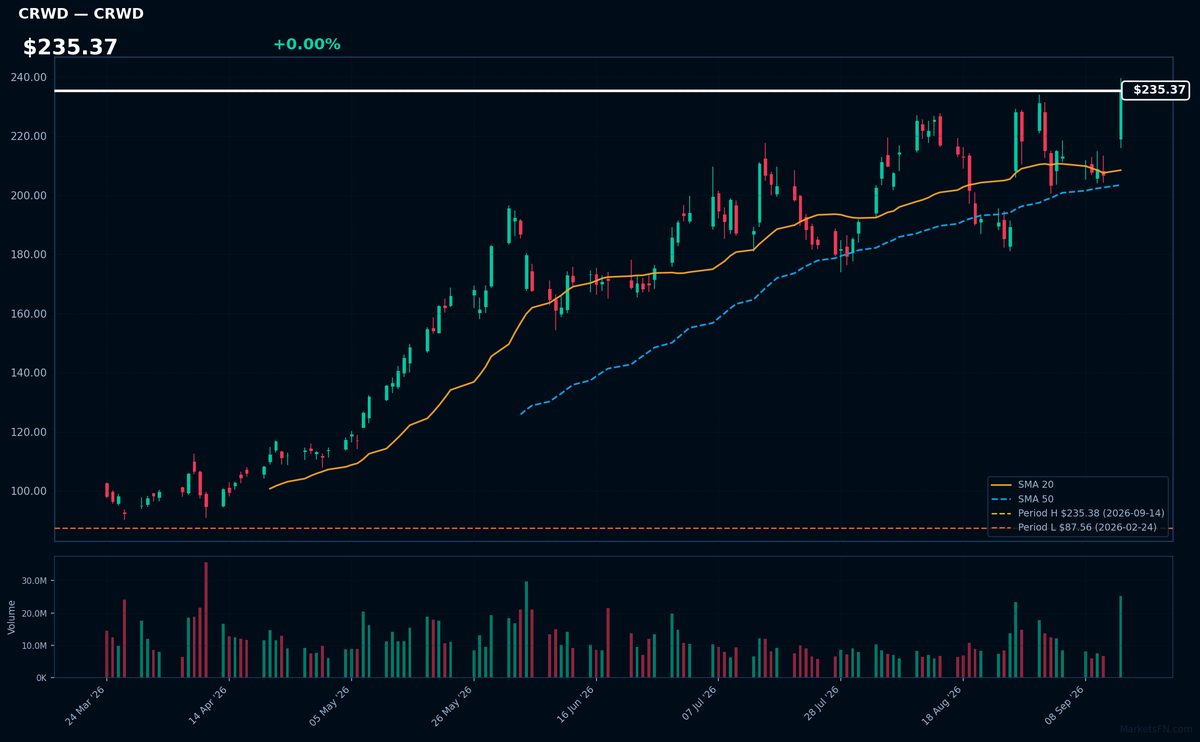1200x742 pixels.
Task: Click the 180.00 price axis label
Action: click(29, 254)
